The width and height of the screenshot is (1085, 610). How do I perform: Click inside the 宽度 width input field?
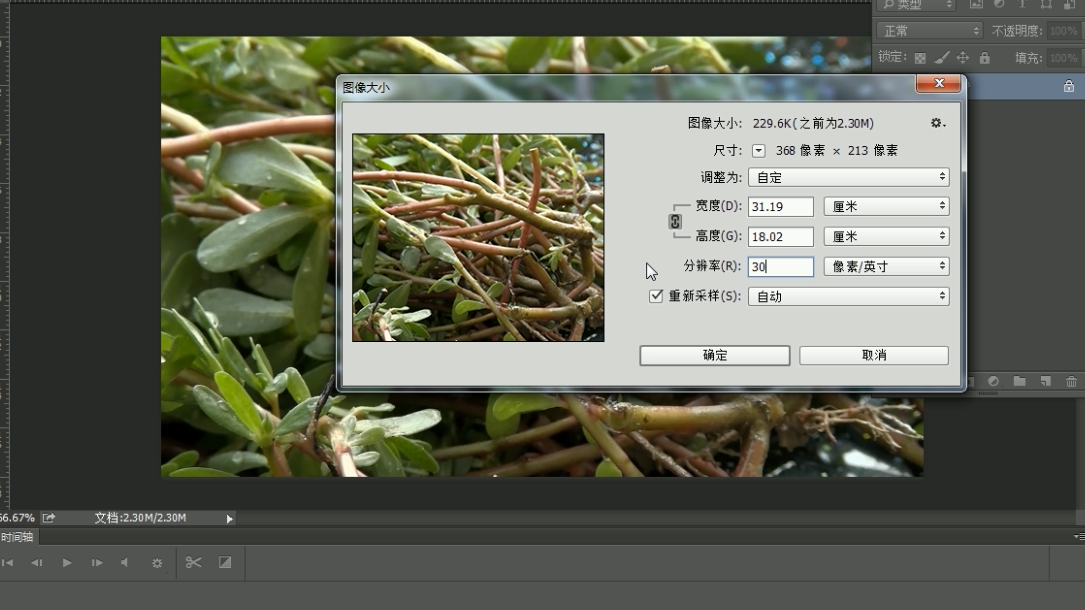780,206
